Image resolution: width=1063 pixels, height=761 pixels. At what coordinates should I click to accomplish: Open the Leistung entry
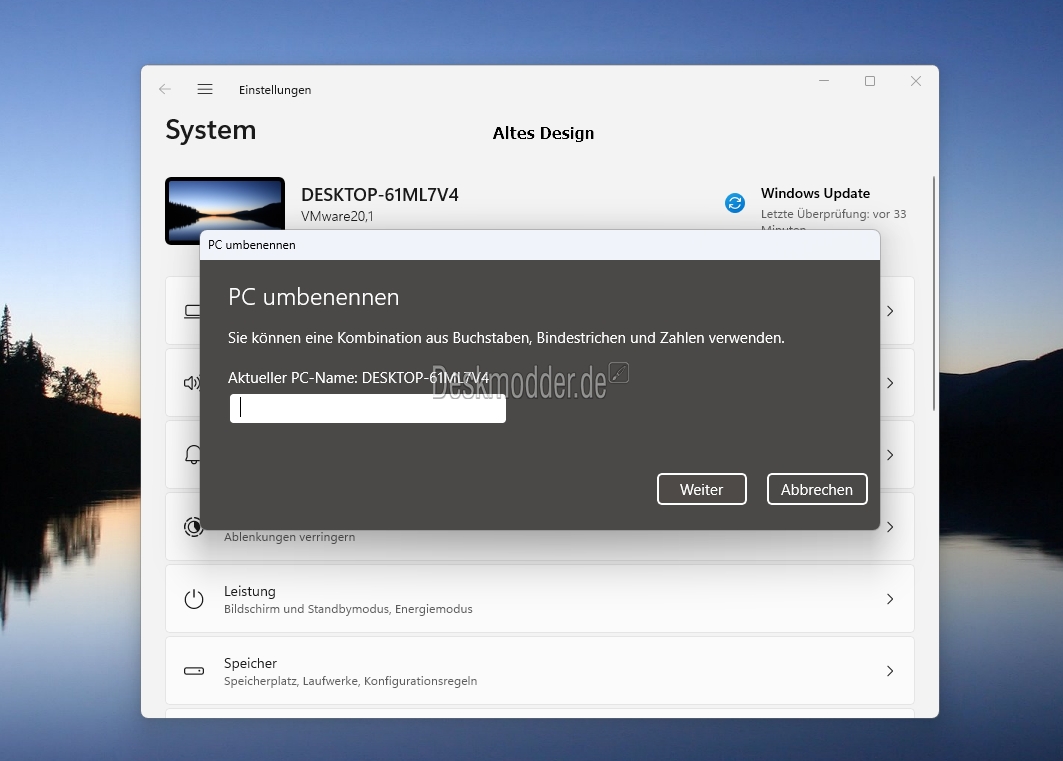[540, 599]
